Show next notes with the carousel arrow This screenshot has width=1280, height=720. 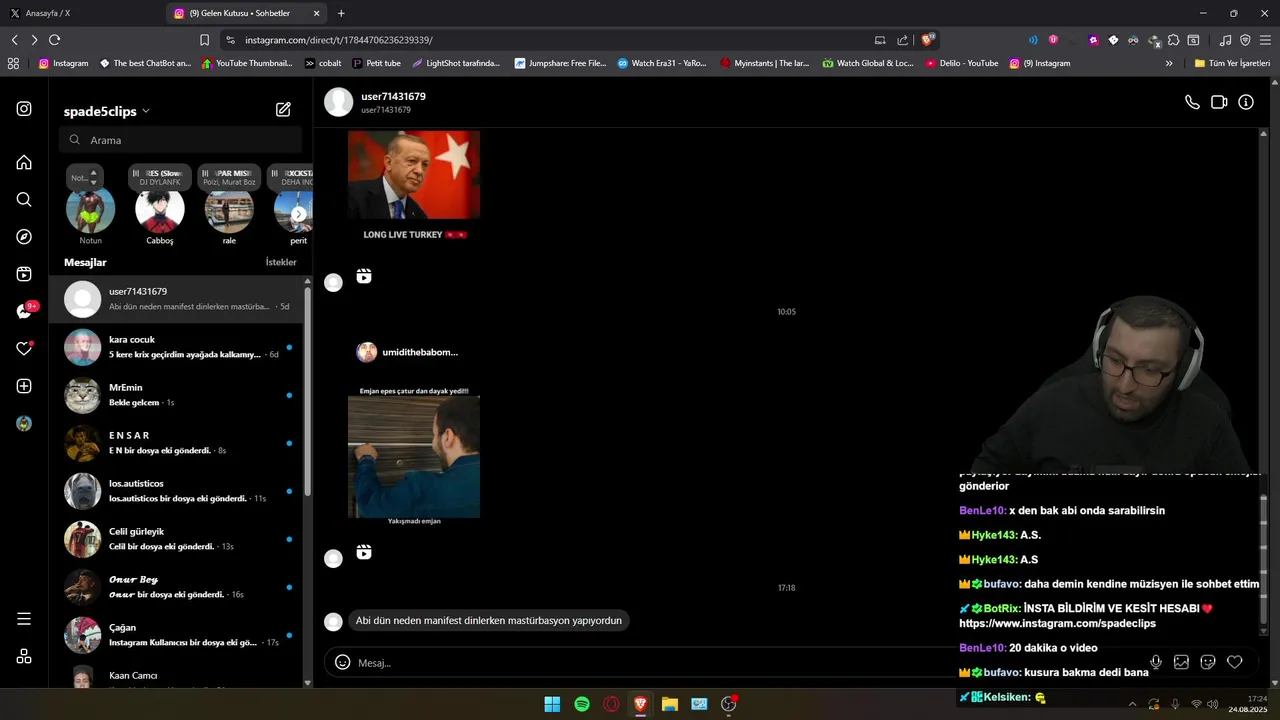(298, 214)
